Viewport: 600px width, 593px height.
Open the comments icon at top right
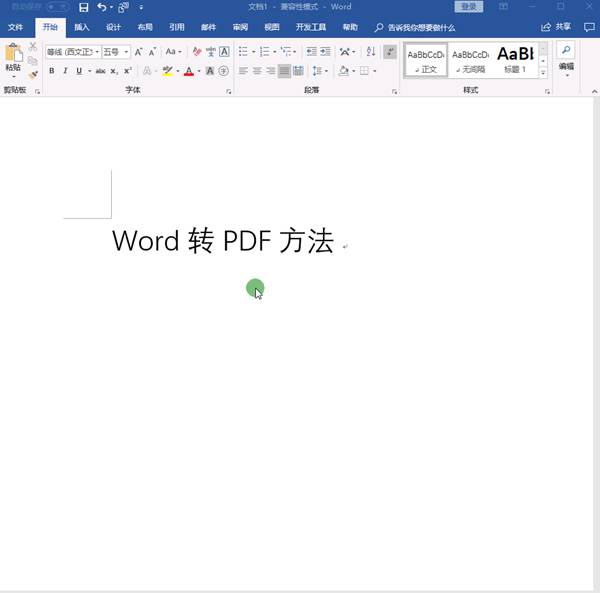[x=589, y=27]
